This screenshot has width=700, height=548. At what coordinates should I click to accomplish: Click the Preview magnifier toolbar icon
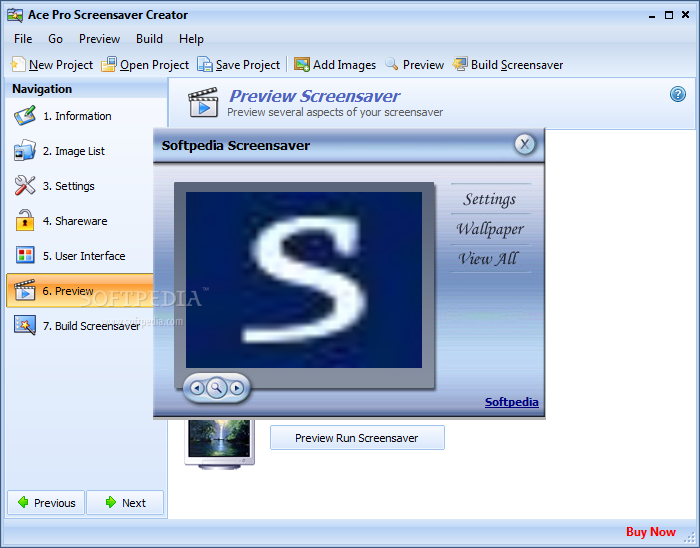coord(392,64)
